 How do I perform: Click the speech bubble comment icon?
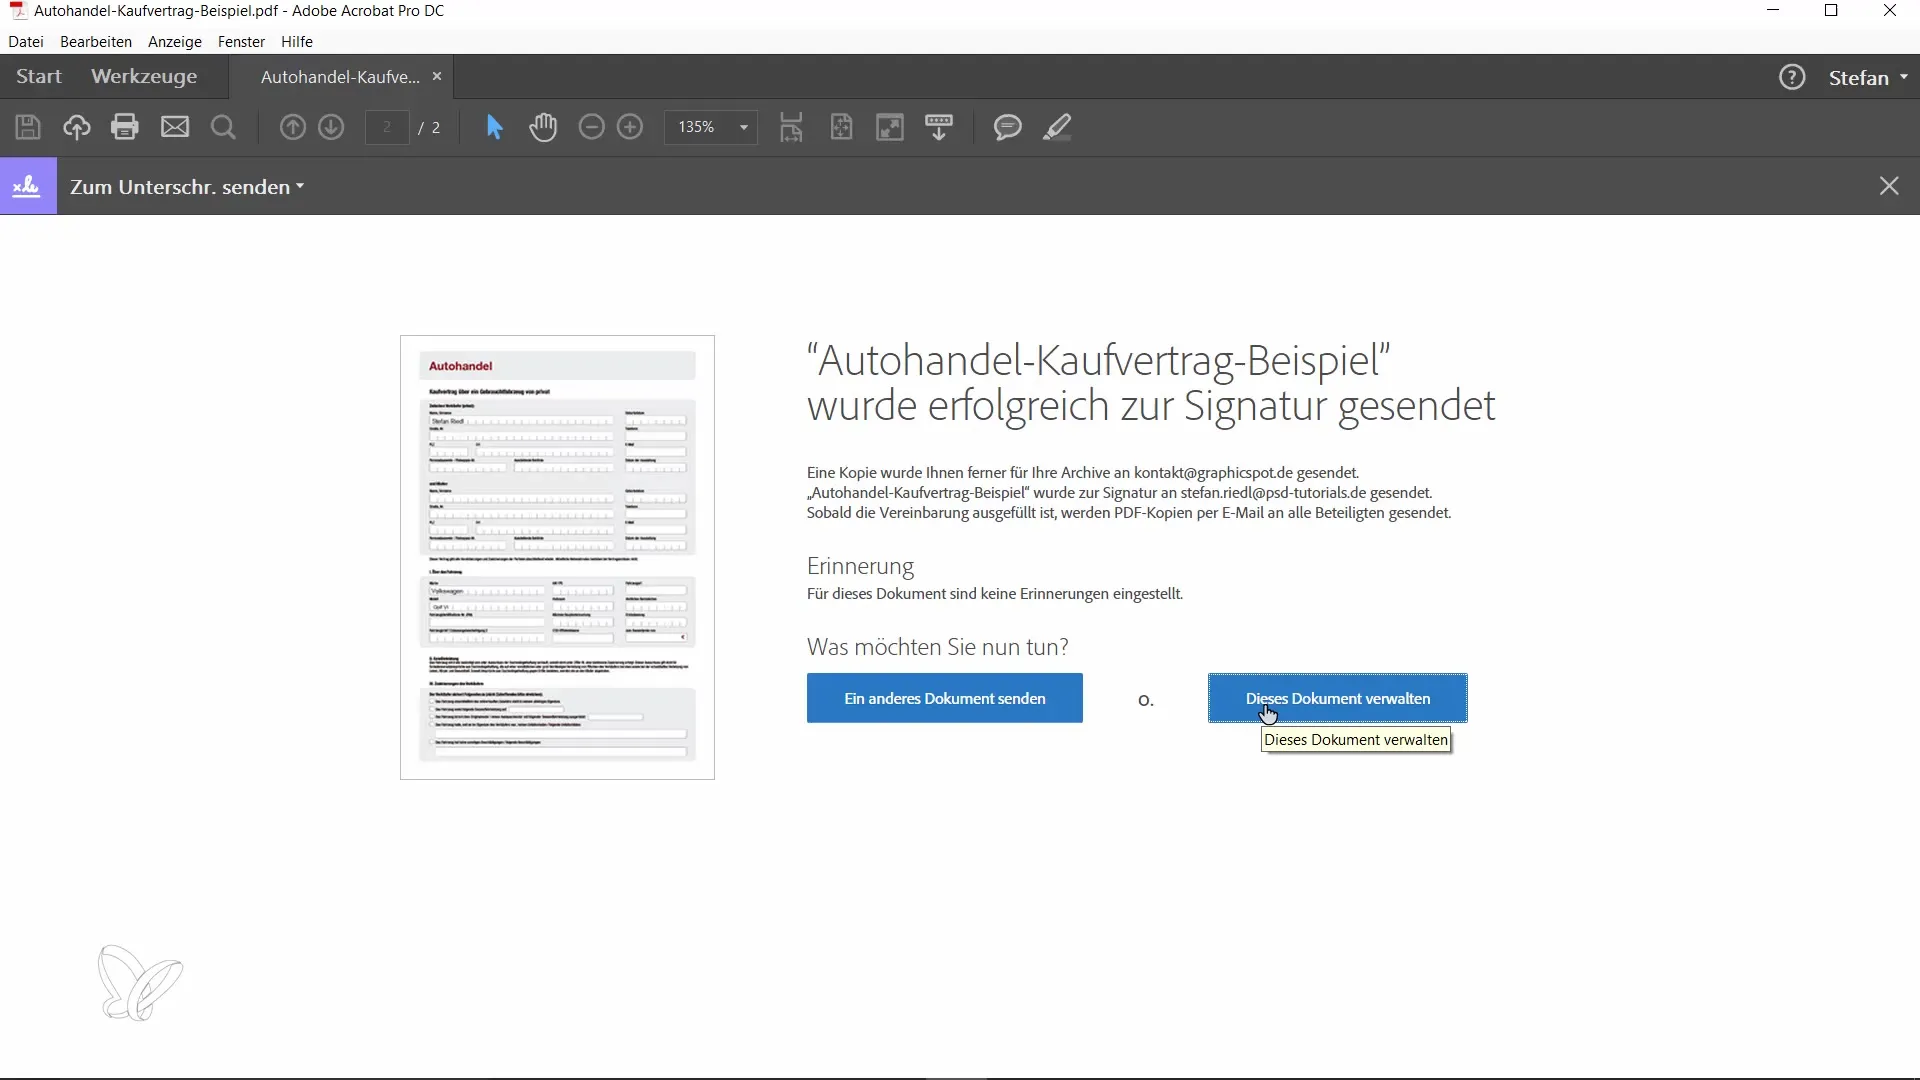click(x=1007, y=127)
